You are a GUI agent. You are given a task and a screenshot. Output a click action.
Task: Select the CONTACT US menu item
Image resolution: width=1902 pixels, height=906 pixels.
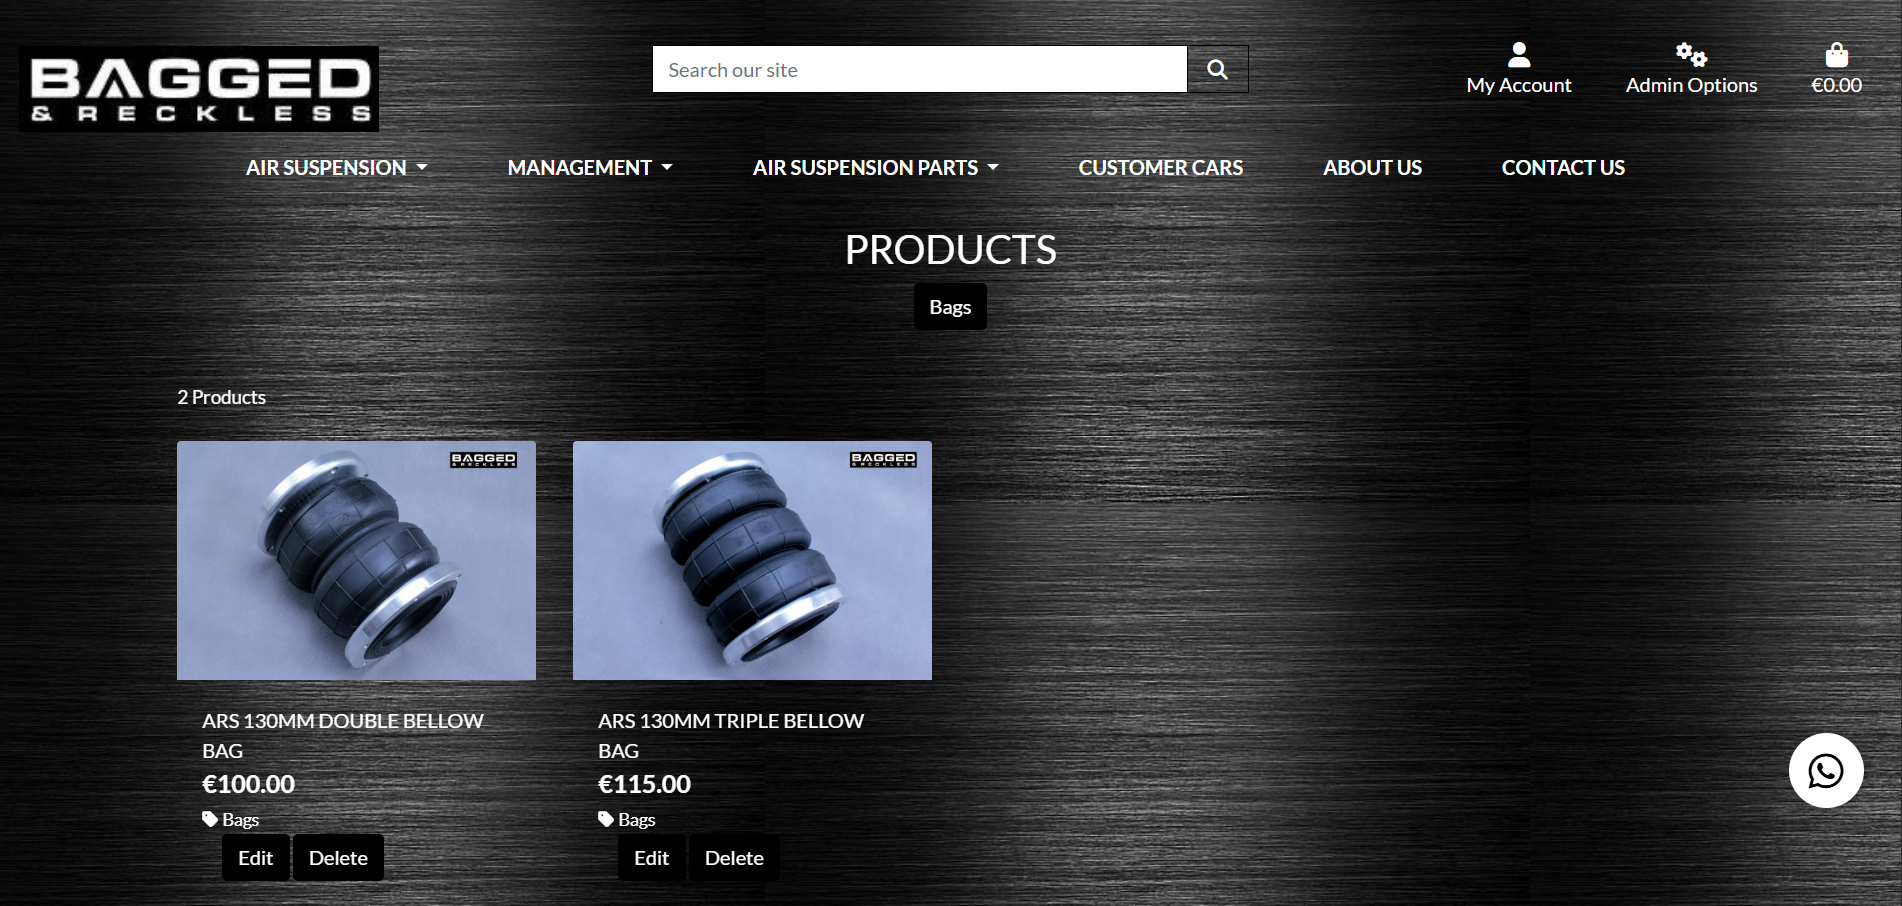[1562, 167]
